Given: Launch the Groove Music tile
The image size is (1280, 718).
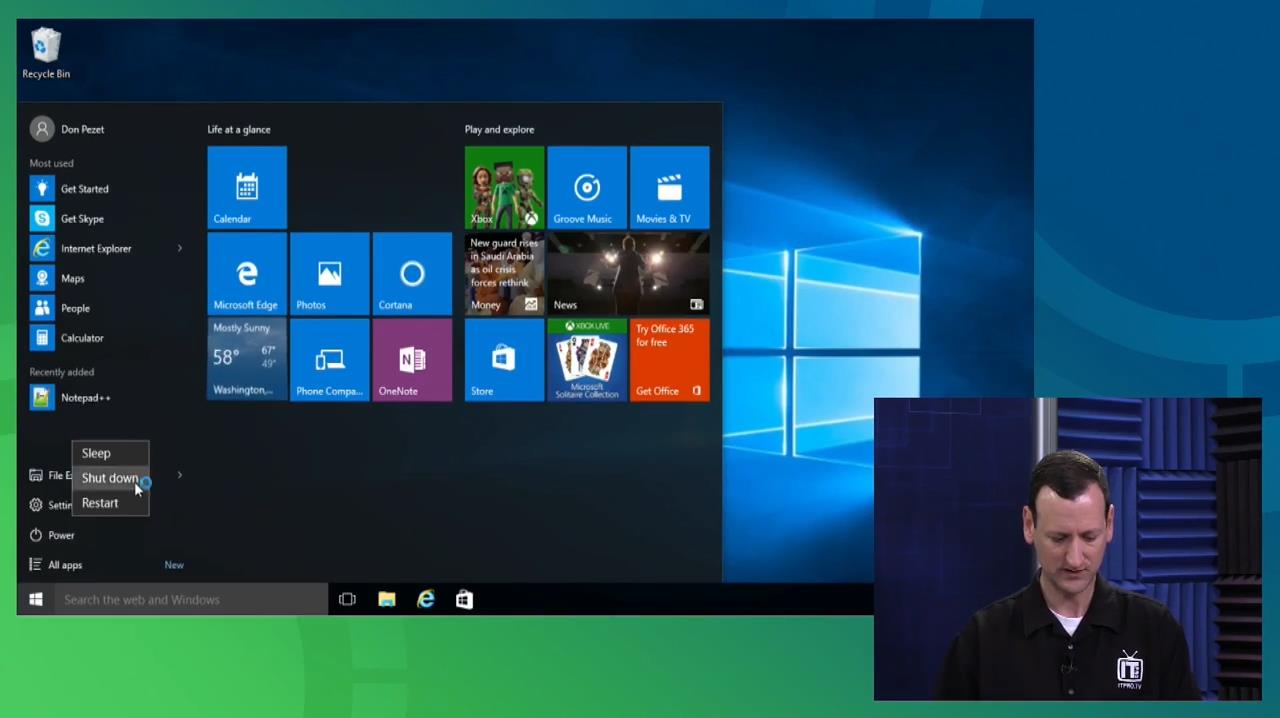Looking at the screenshot, I should coord(587,187).
